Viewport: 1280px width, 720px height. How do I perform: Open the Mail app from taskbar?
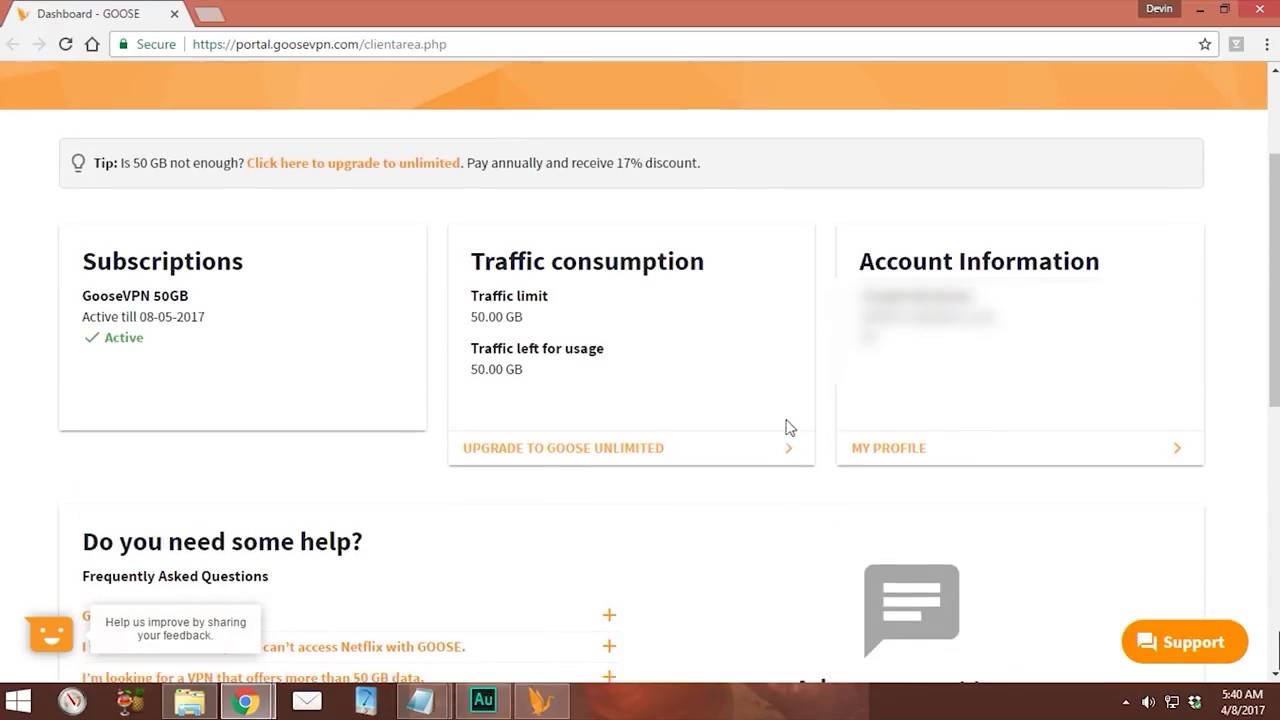coord(307,701)
